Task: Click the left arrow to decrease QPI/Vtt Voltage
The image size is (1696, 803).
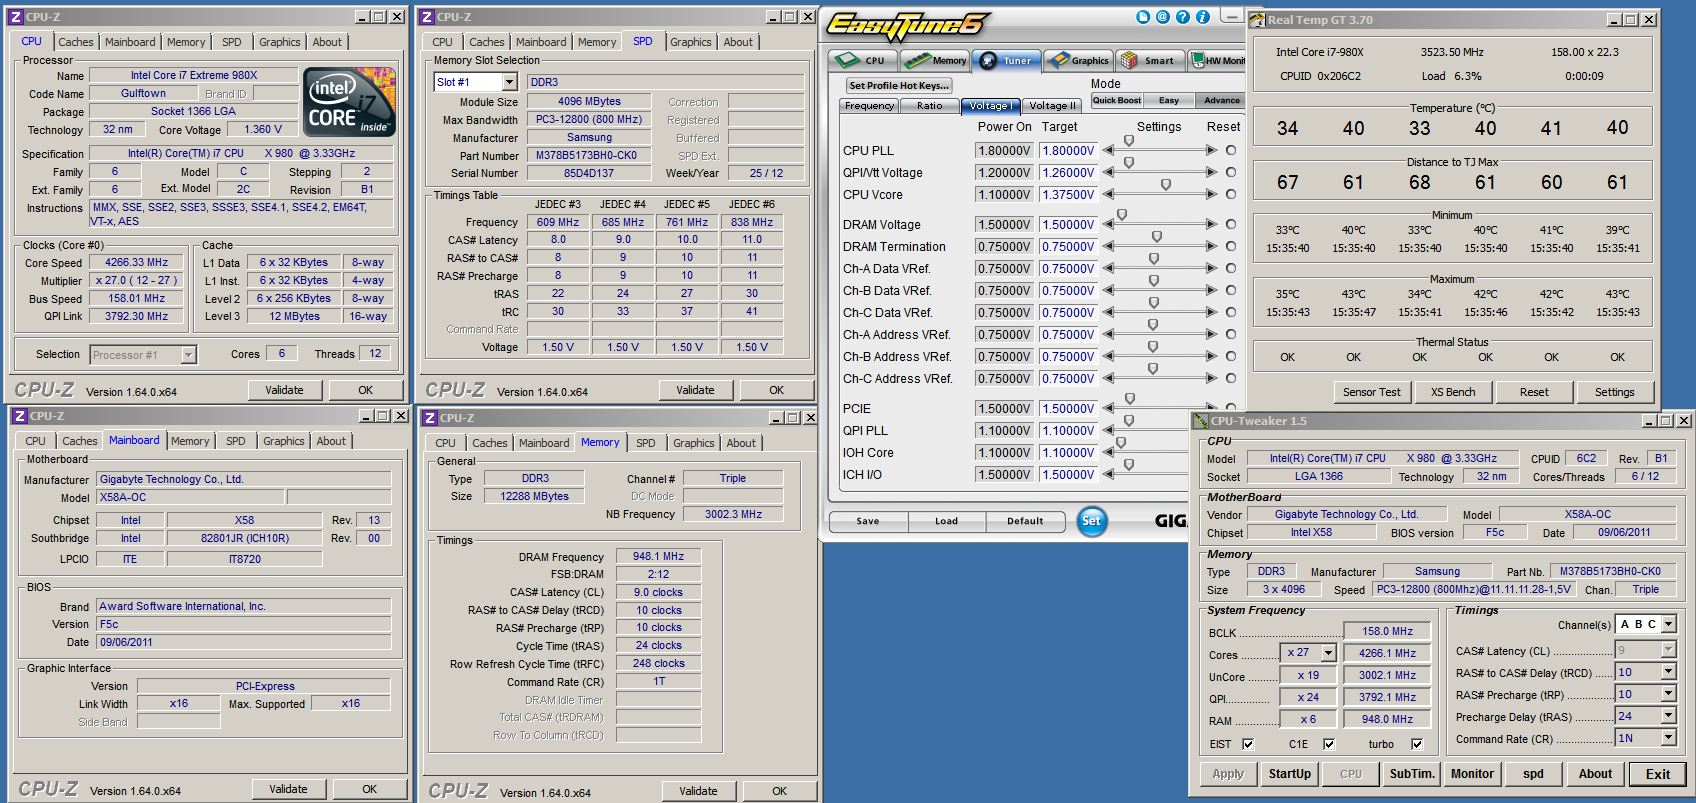Action: tap(1109, 172)
